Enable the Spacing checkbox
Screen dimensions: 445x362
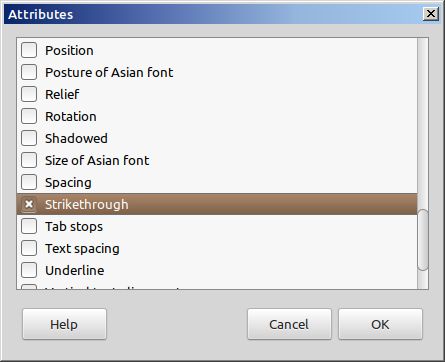(29, 182)
